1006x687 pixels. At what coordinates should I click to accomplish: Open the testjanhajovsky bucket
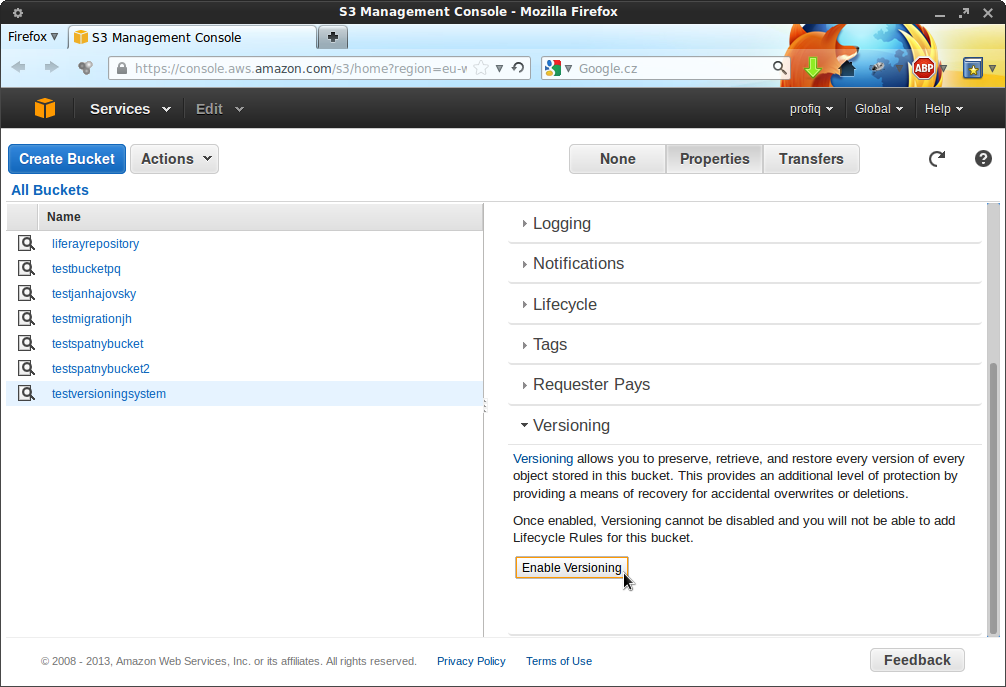(x=94, y=294)
